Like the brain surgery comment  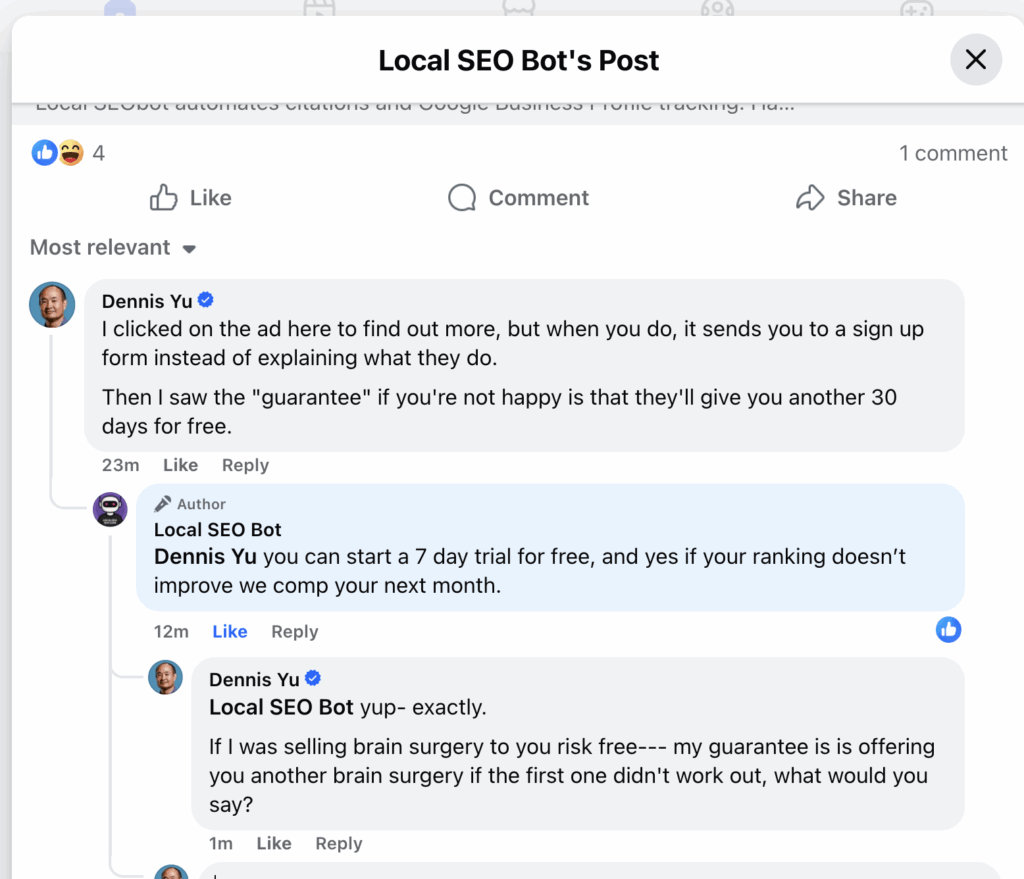tap(273, 844)
